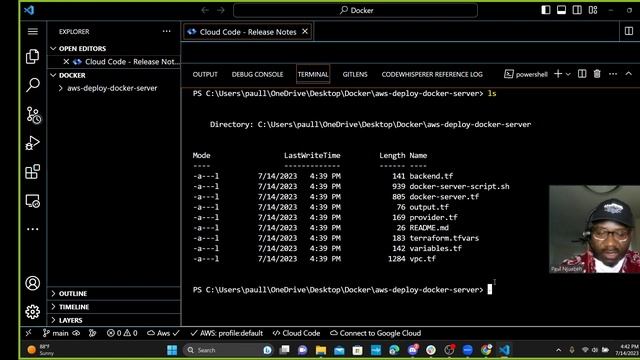Image resolution: width=640 pixels, height=360 pixels.
Task: Go back with the navigation arrow
Action: (205, 10)
